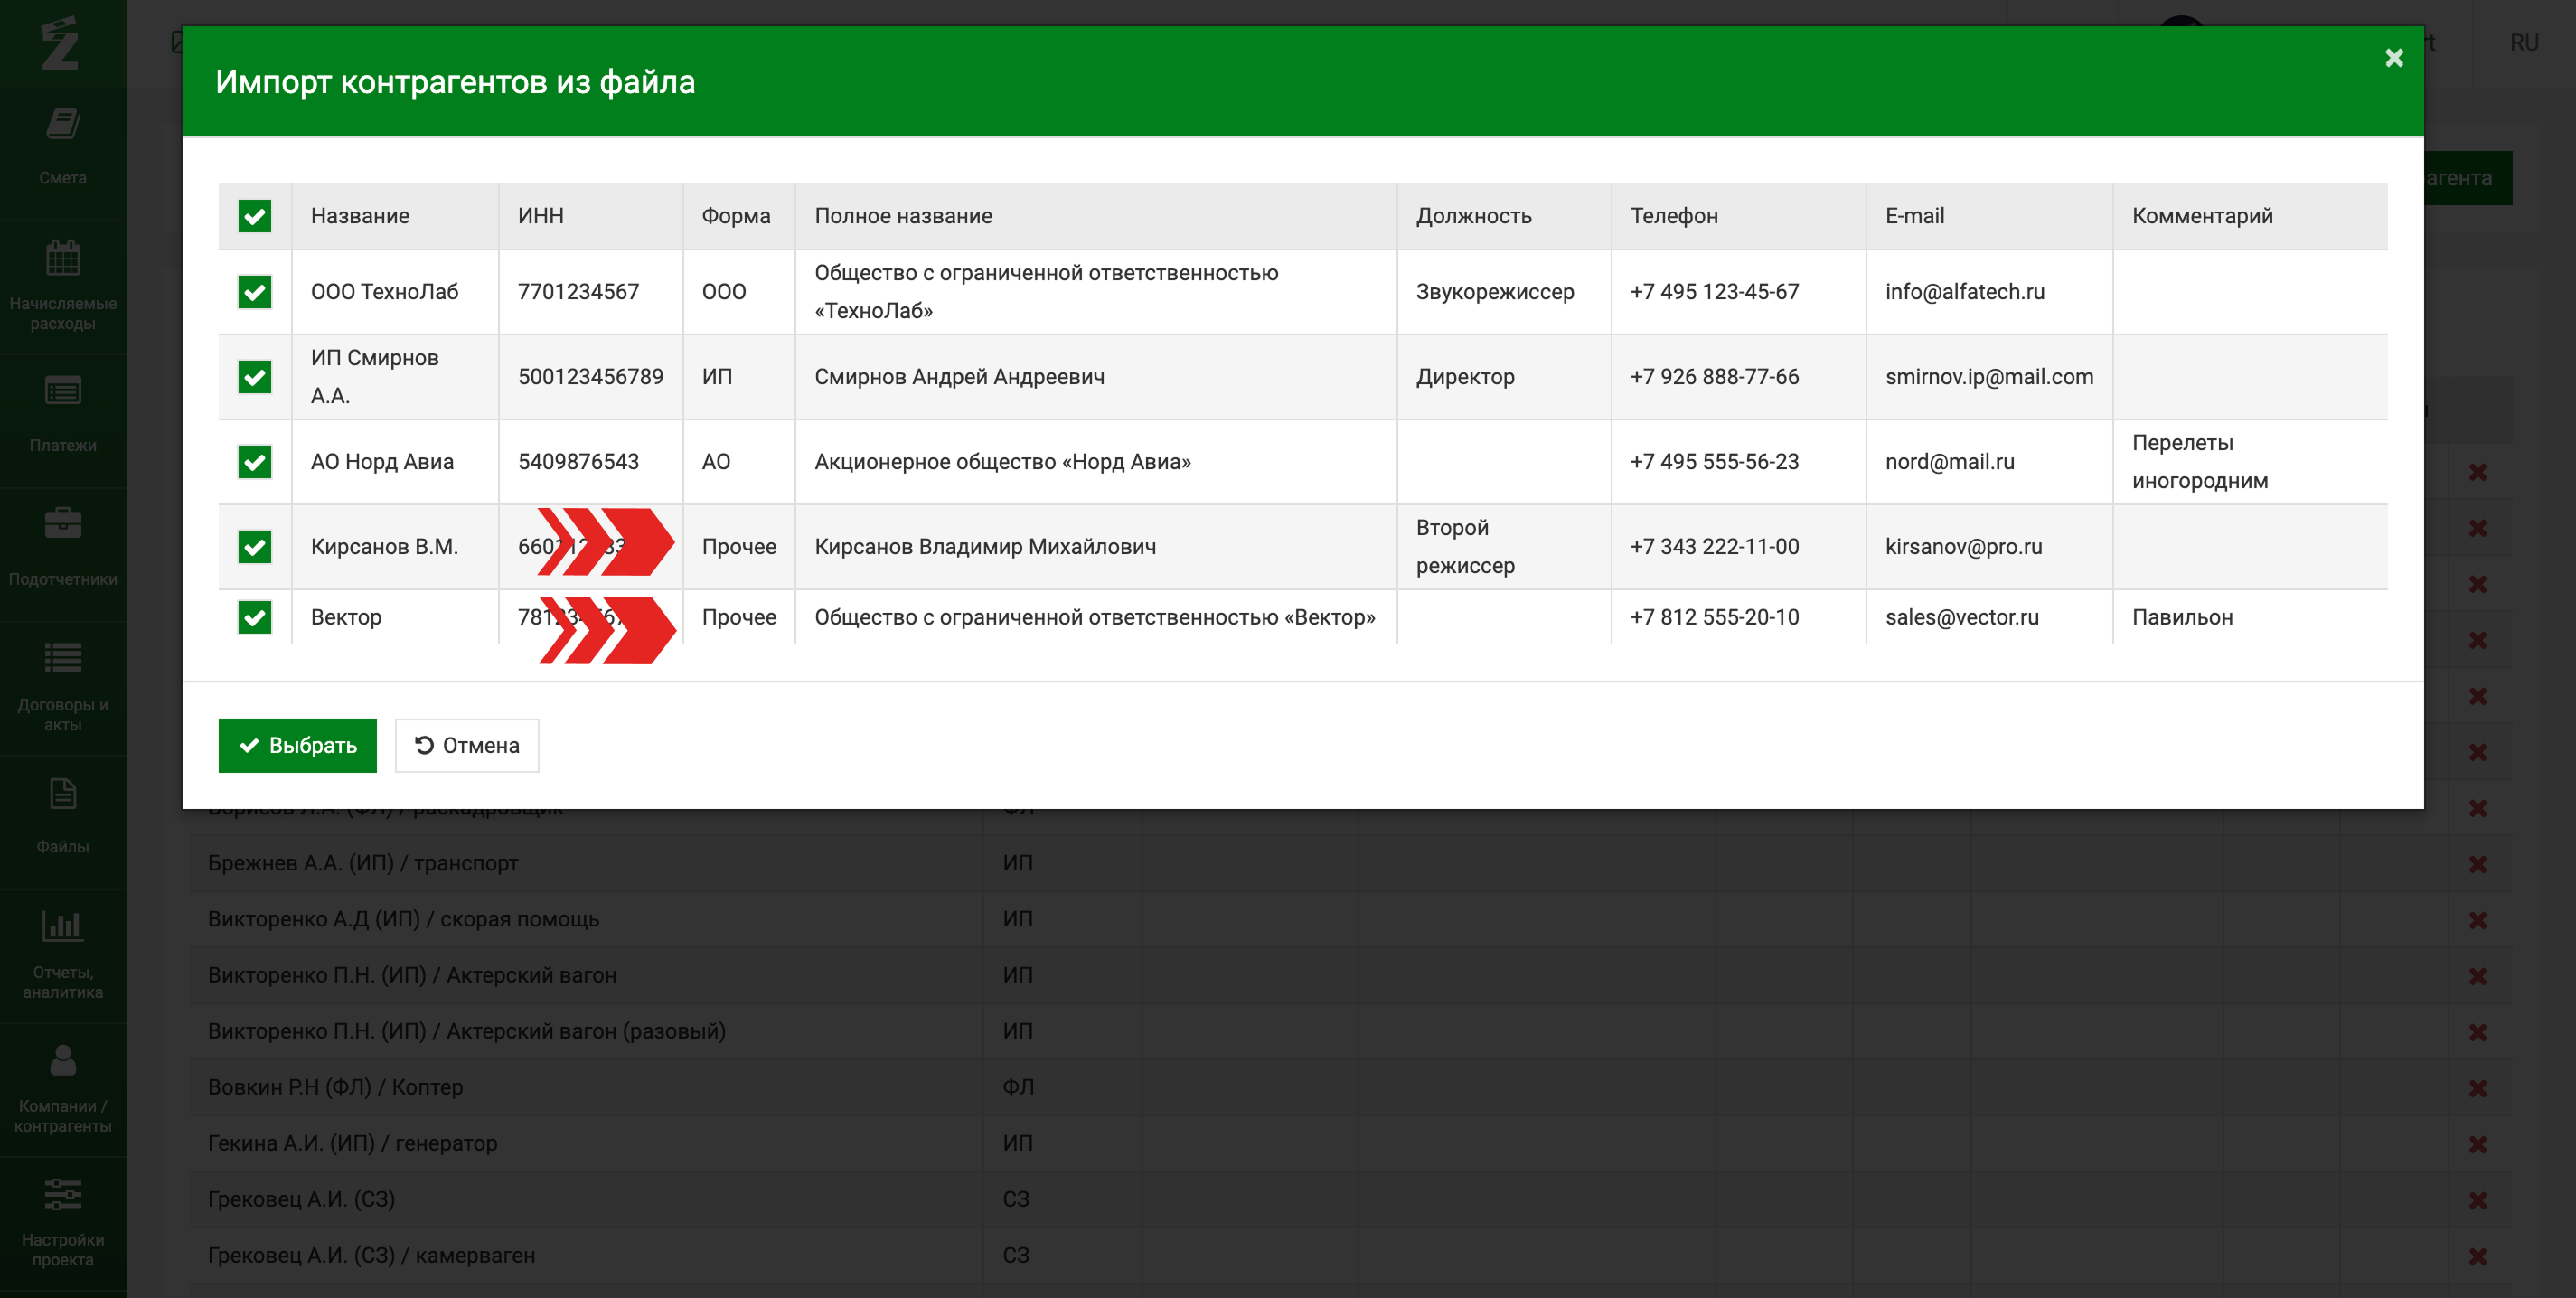
Task: Click the Выбрать button
Action: [x=298, y=746]
